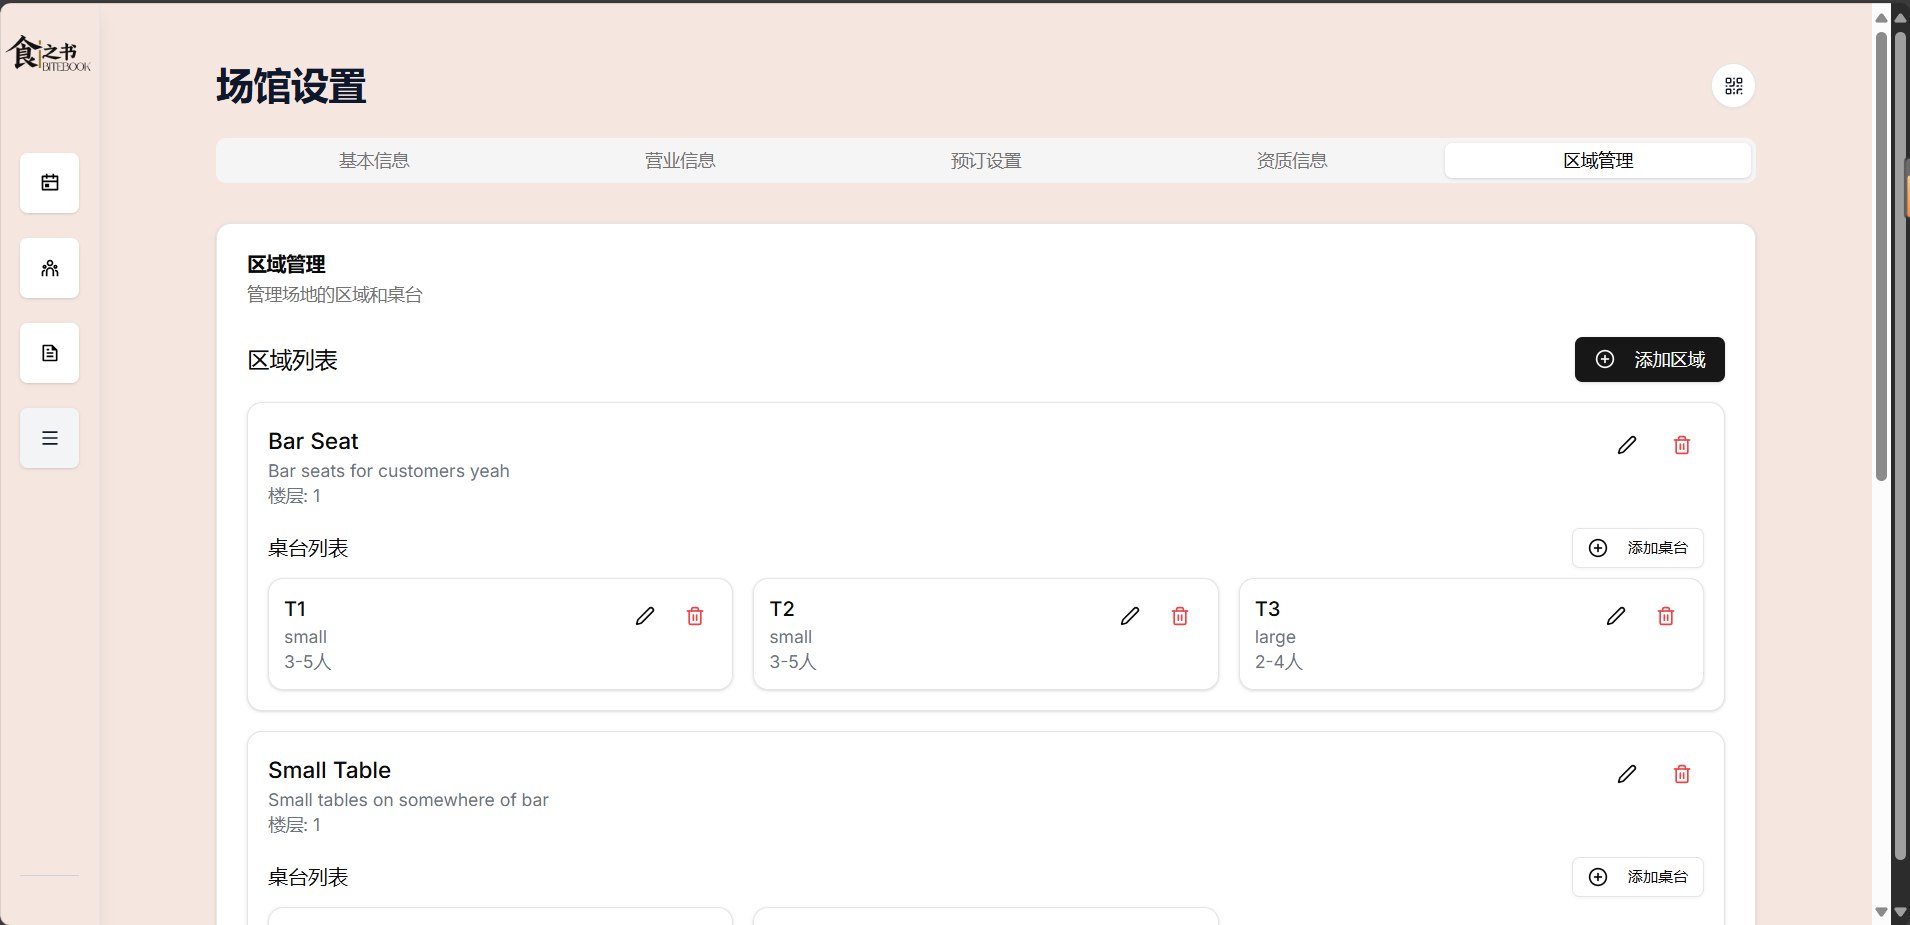Click the document icon in sidebar

49,352
